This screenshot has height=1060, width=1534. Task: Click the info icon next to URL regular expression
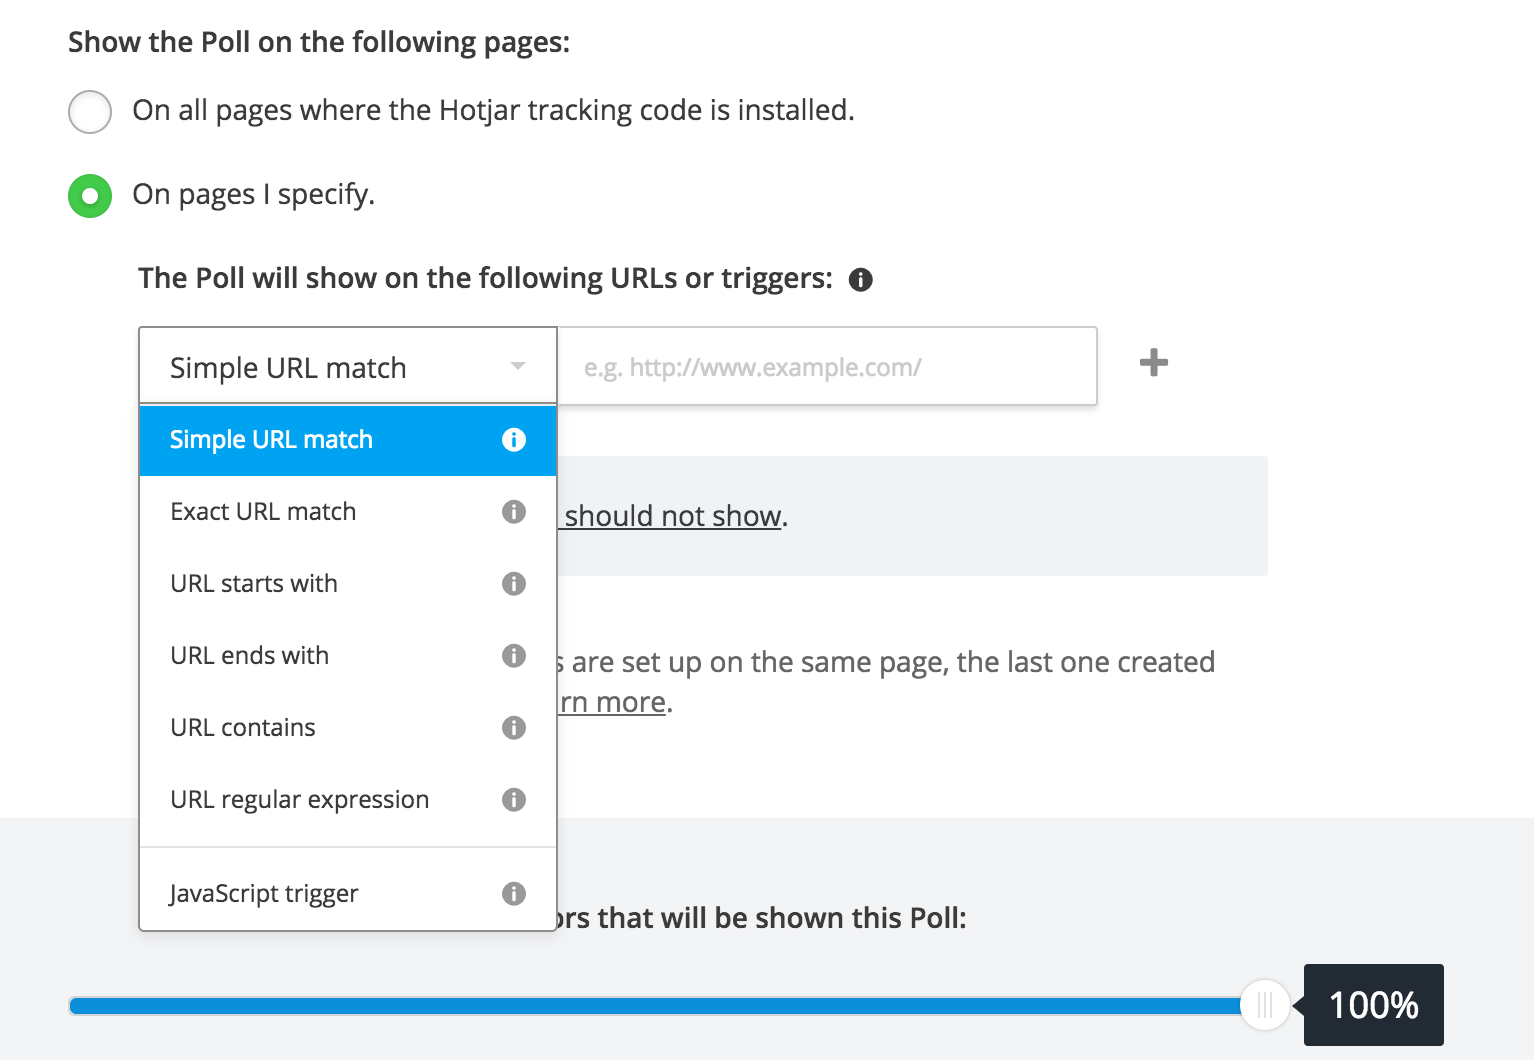click(514, 799)
